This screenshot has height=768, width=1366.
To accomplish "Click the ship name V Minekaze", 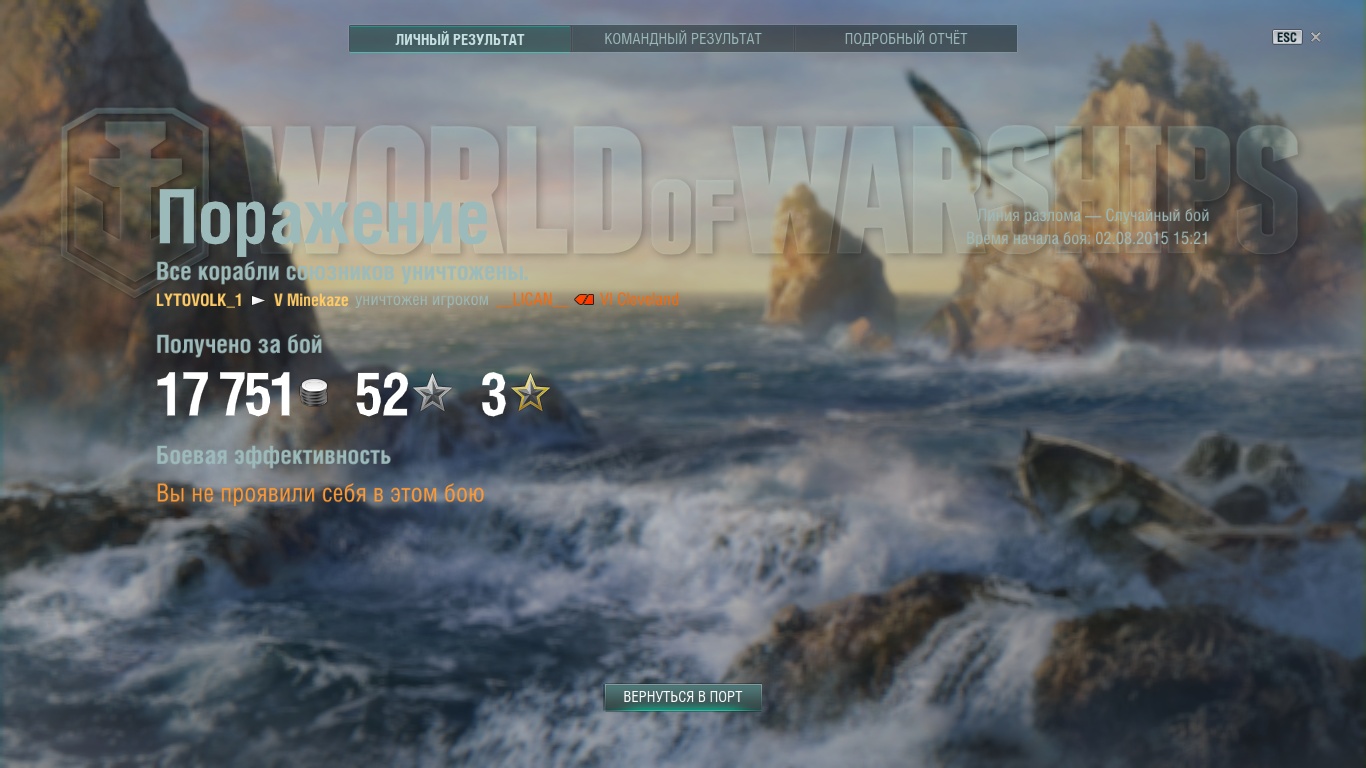I will pos(311,300).
